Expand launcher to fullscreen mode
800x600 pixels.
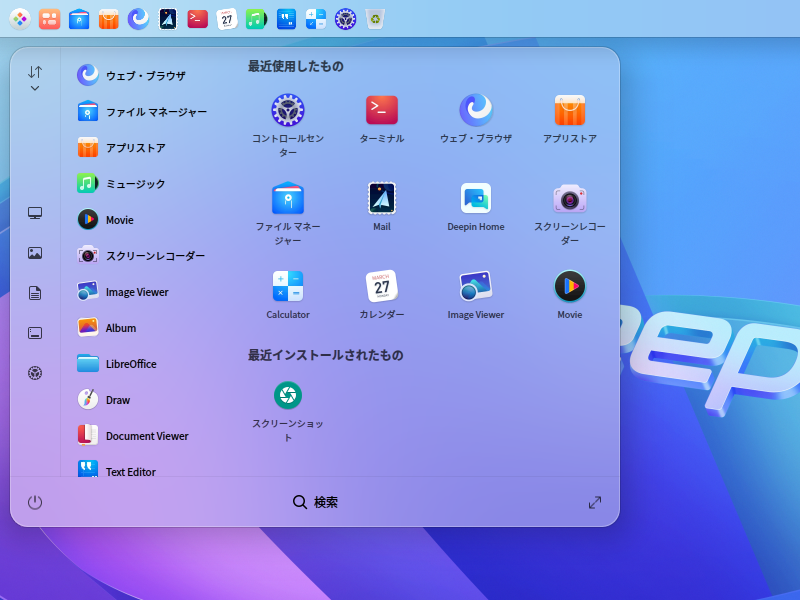[x=595, y=502]
